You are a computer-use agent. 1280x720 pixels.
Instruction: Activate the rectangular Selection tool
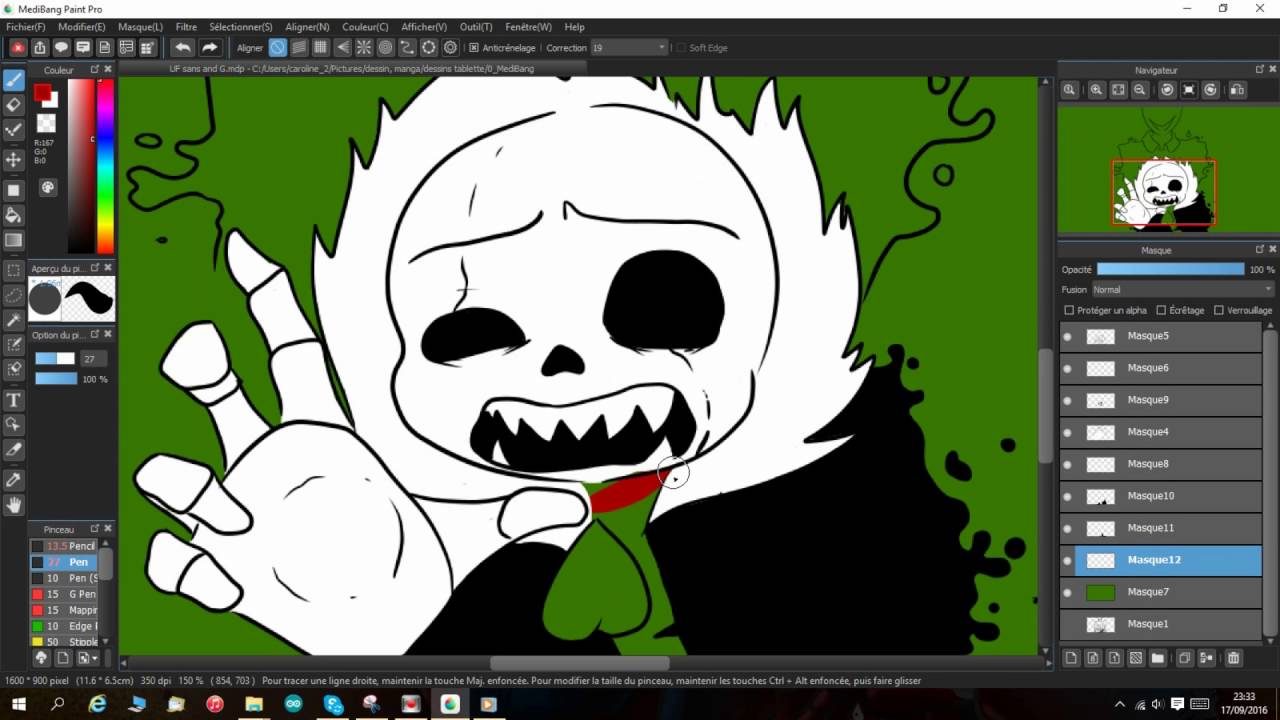(14, 270)
